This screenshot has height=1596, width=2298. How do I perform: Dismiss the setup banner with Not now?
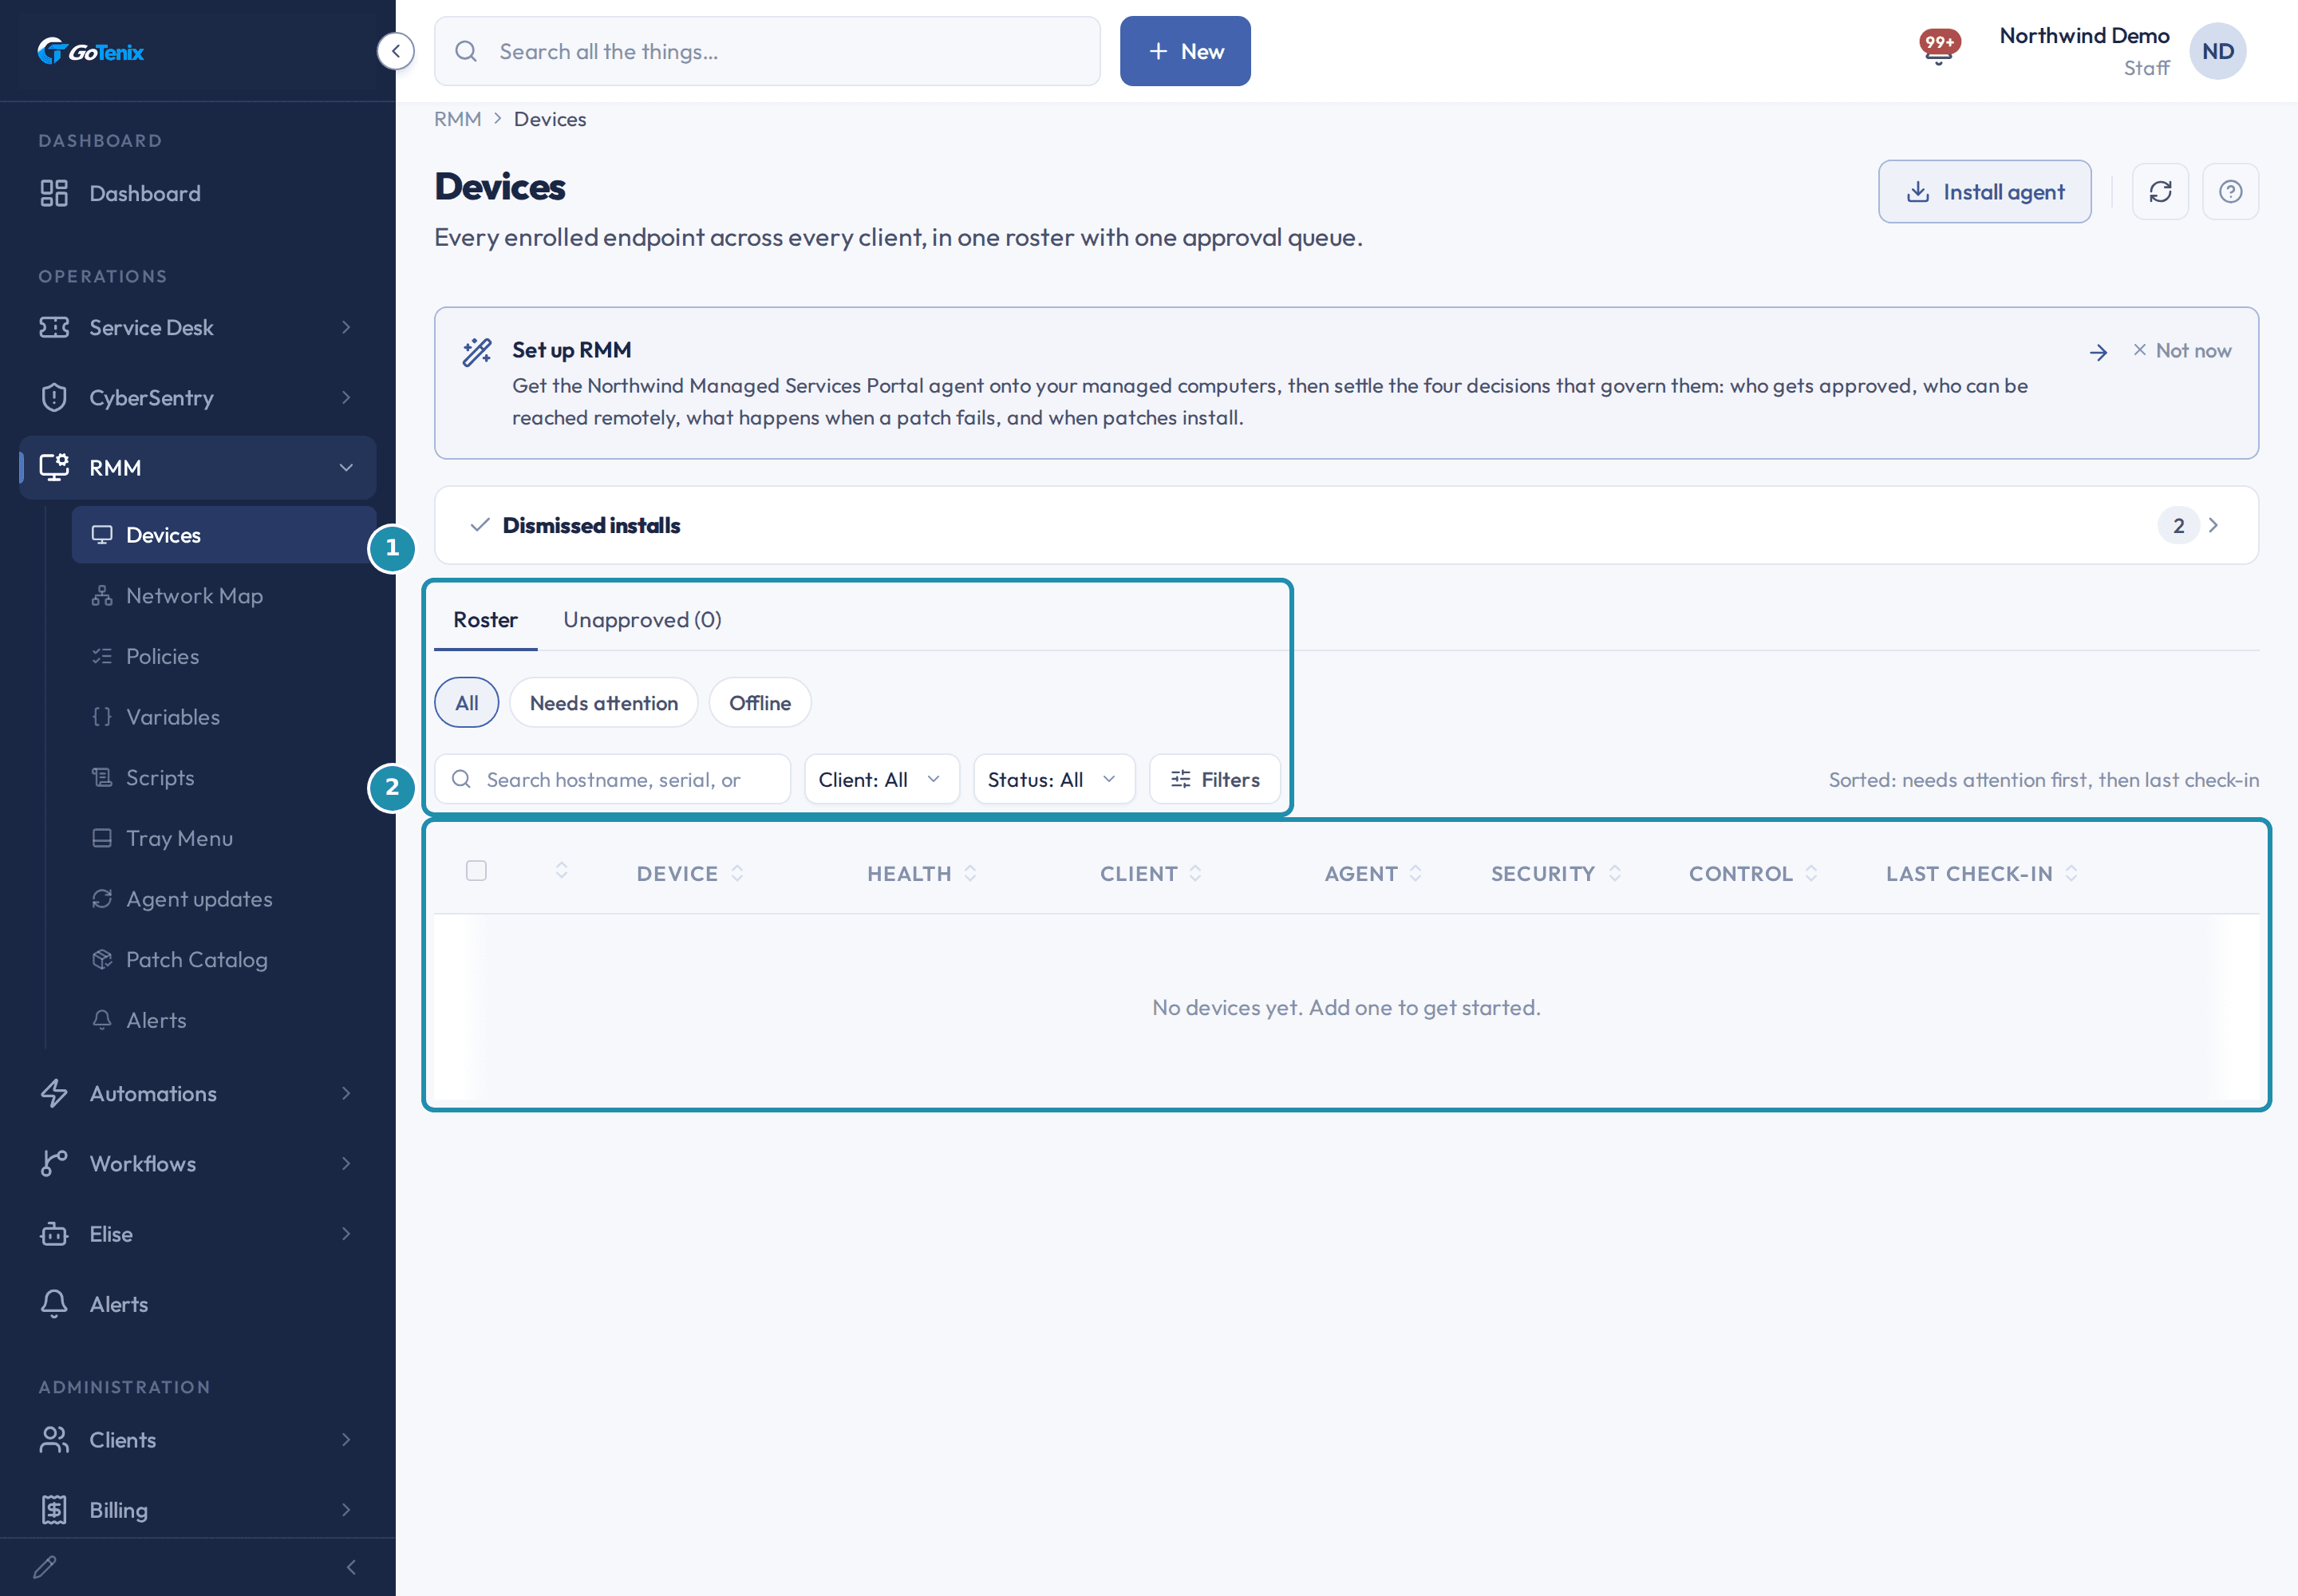click(2182, 350)
